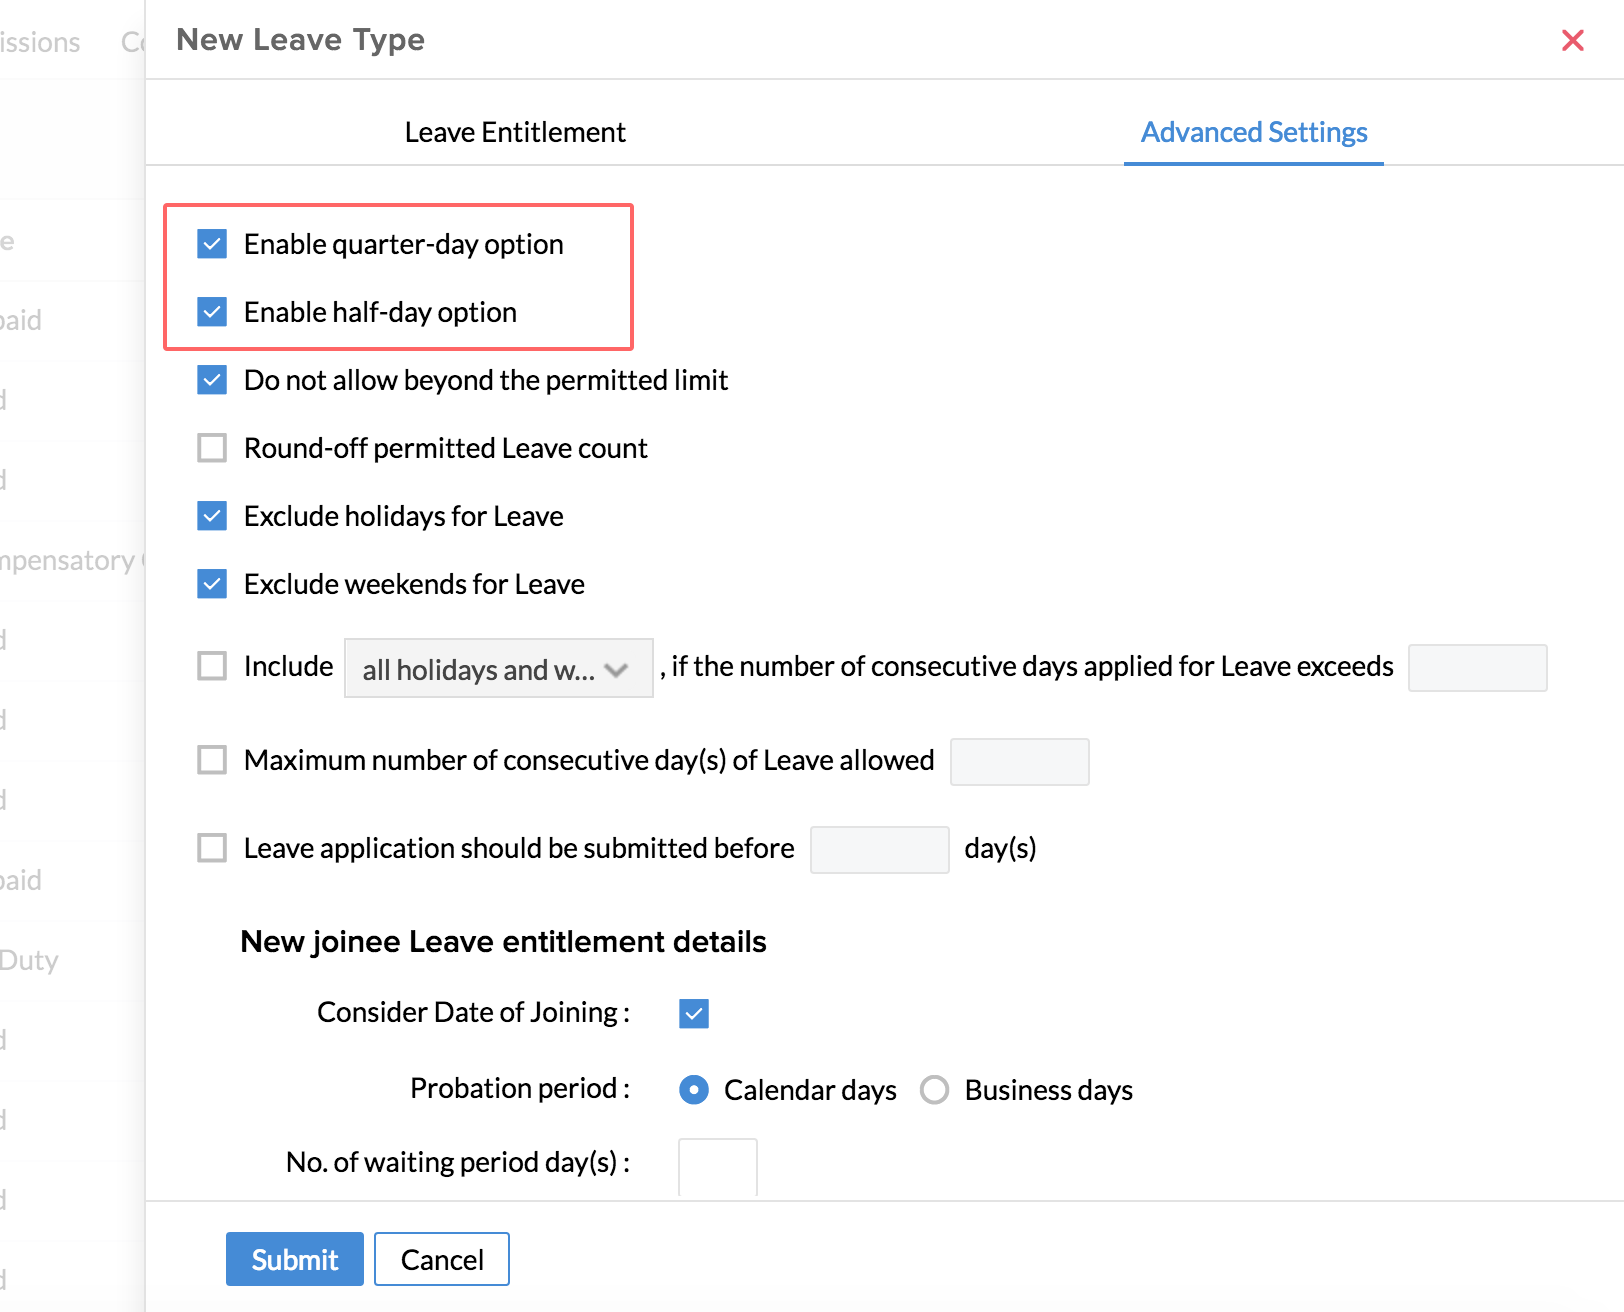Switch to the Leave Entitlement tab
The width and height of the screenshot is (1624, 1312).
(515, 132)
